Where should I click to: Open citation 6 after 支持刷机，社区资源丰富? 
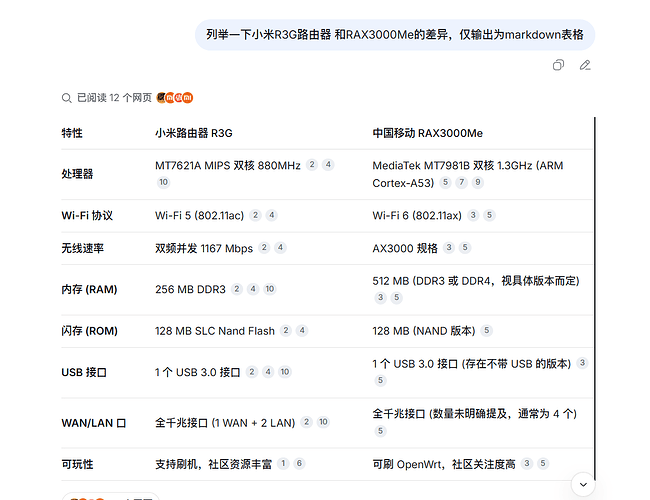tap(299, 464)
